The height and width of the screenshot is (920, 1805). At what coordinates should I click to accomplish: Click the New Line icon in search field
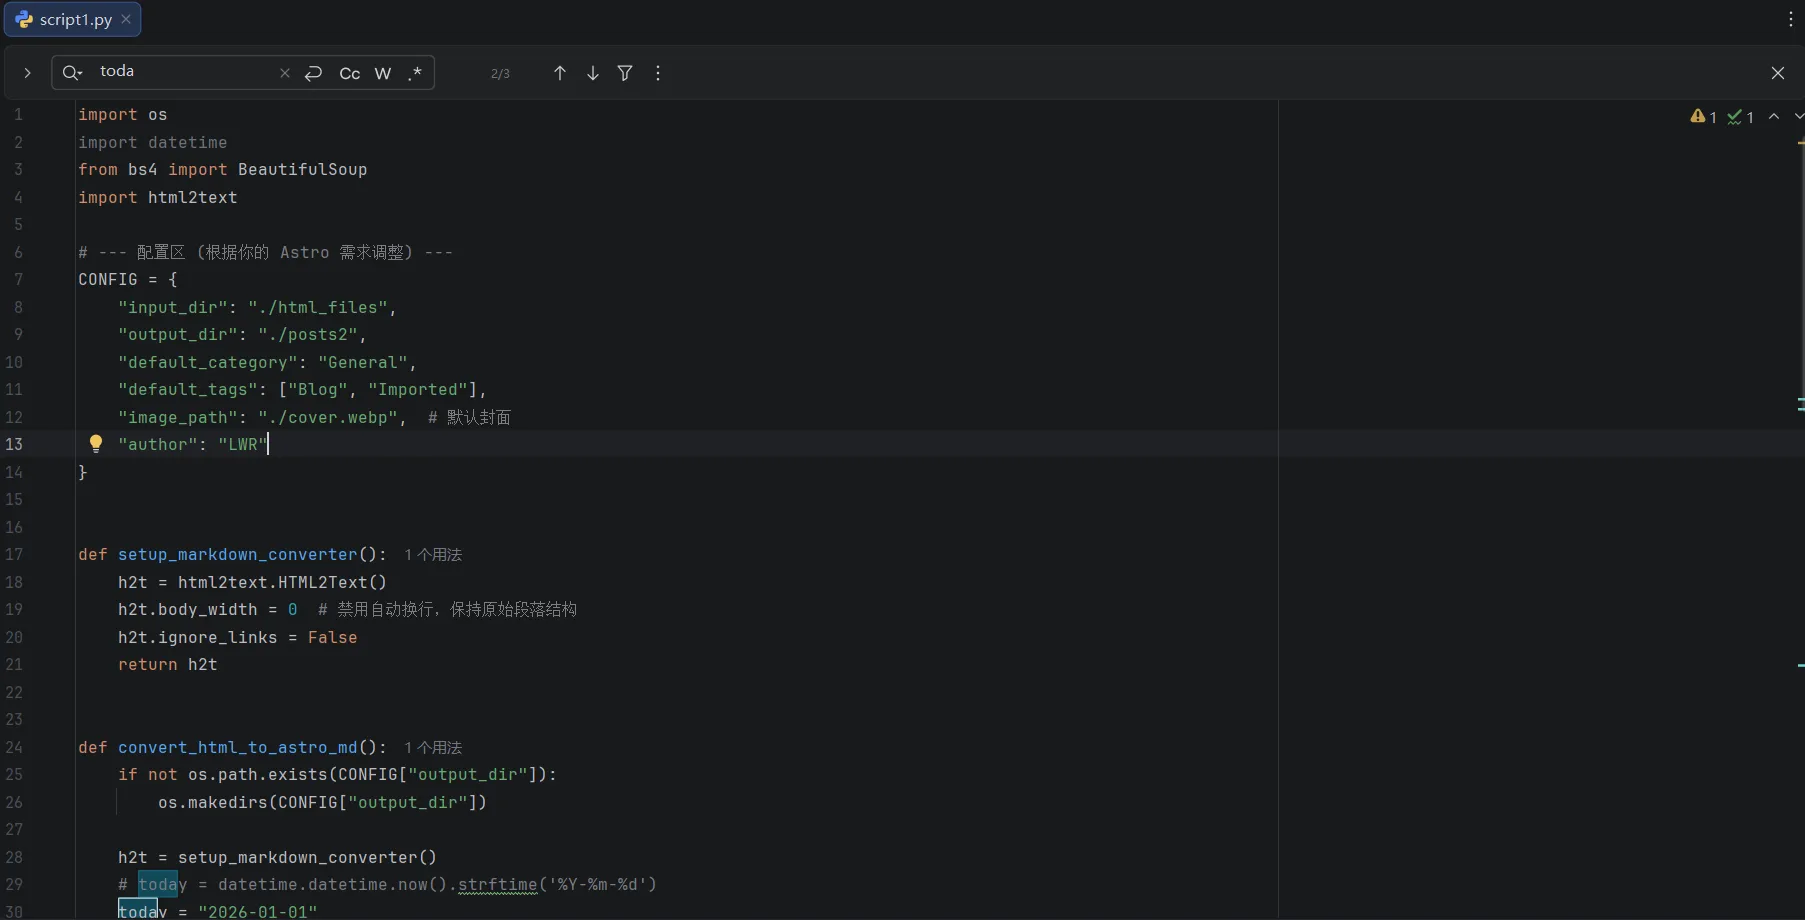[314, 73]
